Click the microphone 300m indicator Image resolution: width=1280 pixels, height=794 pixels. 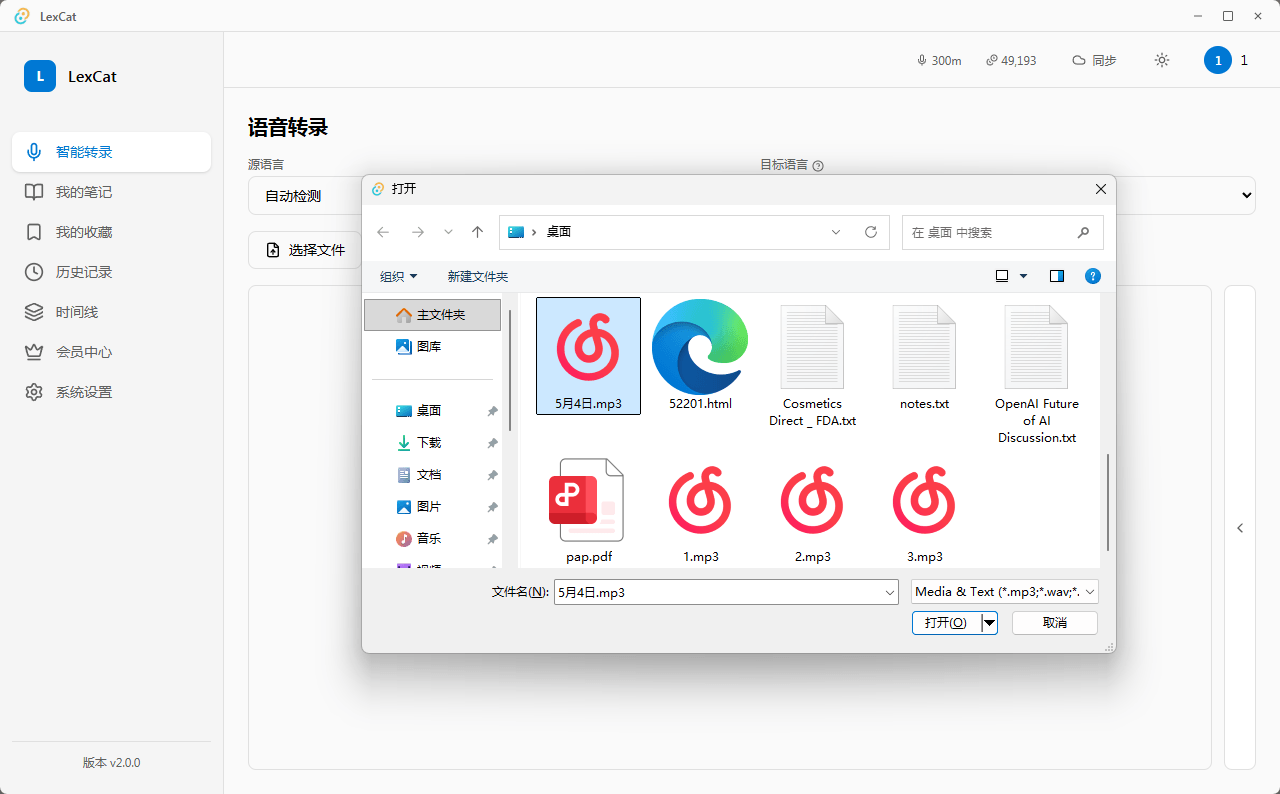tap(939, 60)
